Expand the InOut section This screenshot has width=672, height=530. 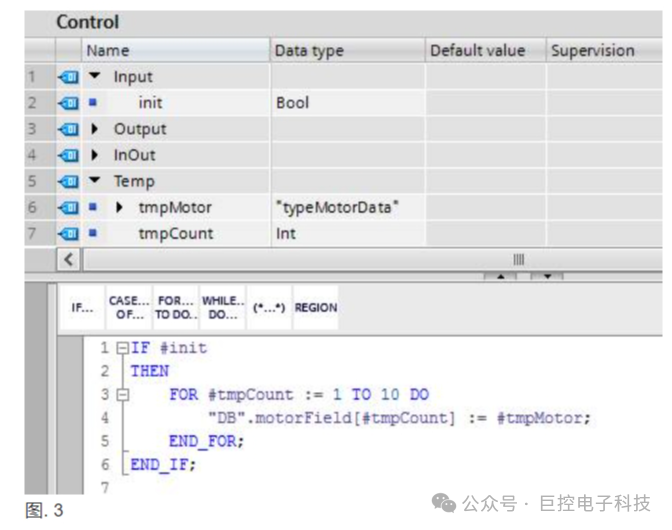pyautogui.click(x=95, y=155)
